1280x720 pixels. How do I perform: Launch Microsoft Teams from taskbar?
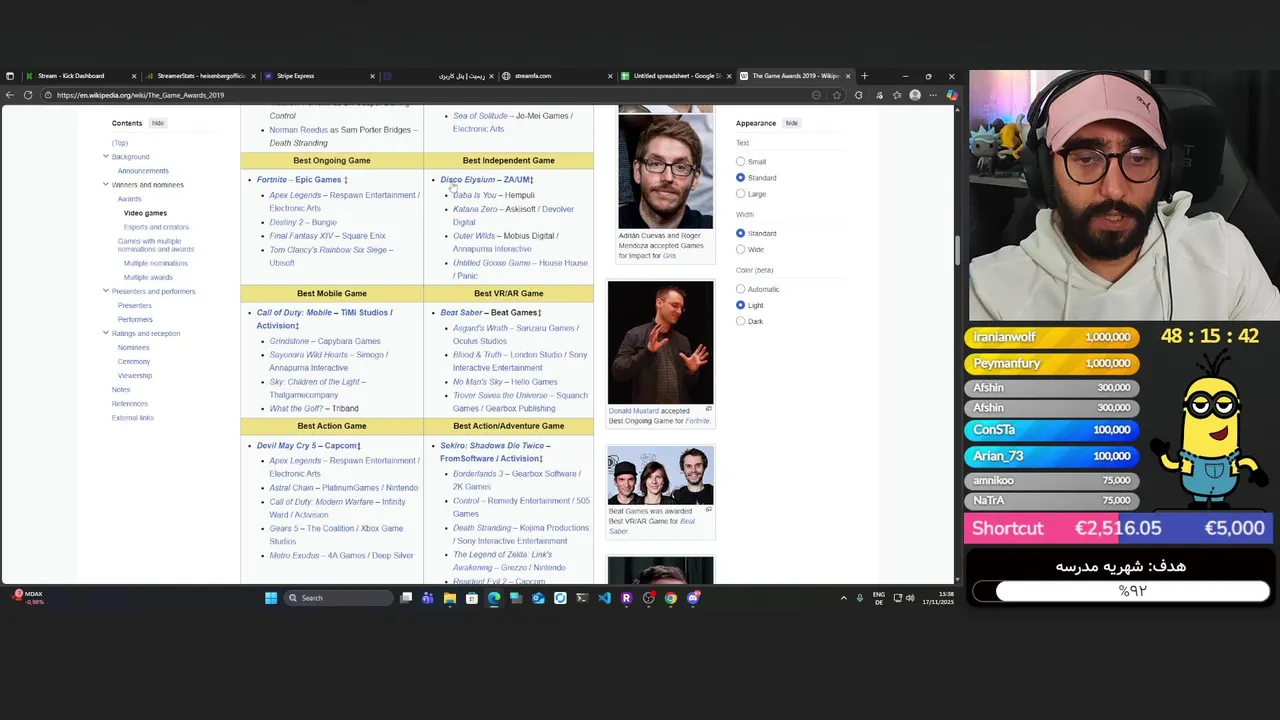click(x=428, y=598)
